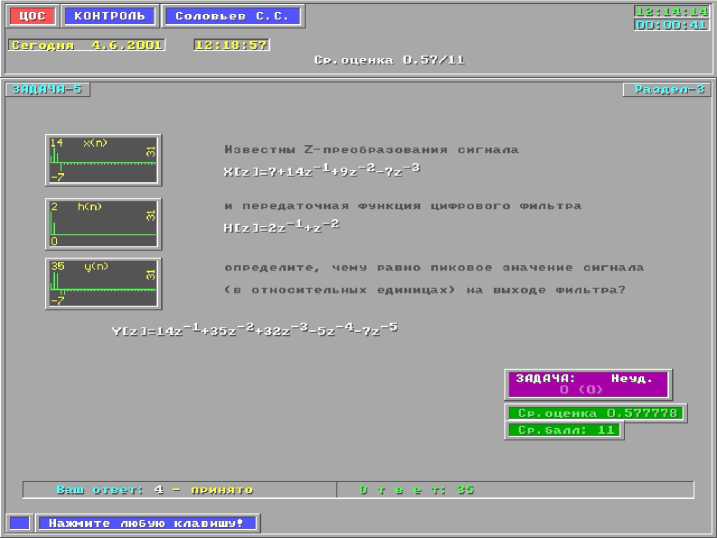Click the Y[z] result formula

(255, 329)
